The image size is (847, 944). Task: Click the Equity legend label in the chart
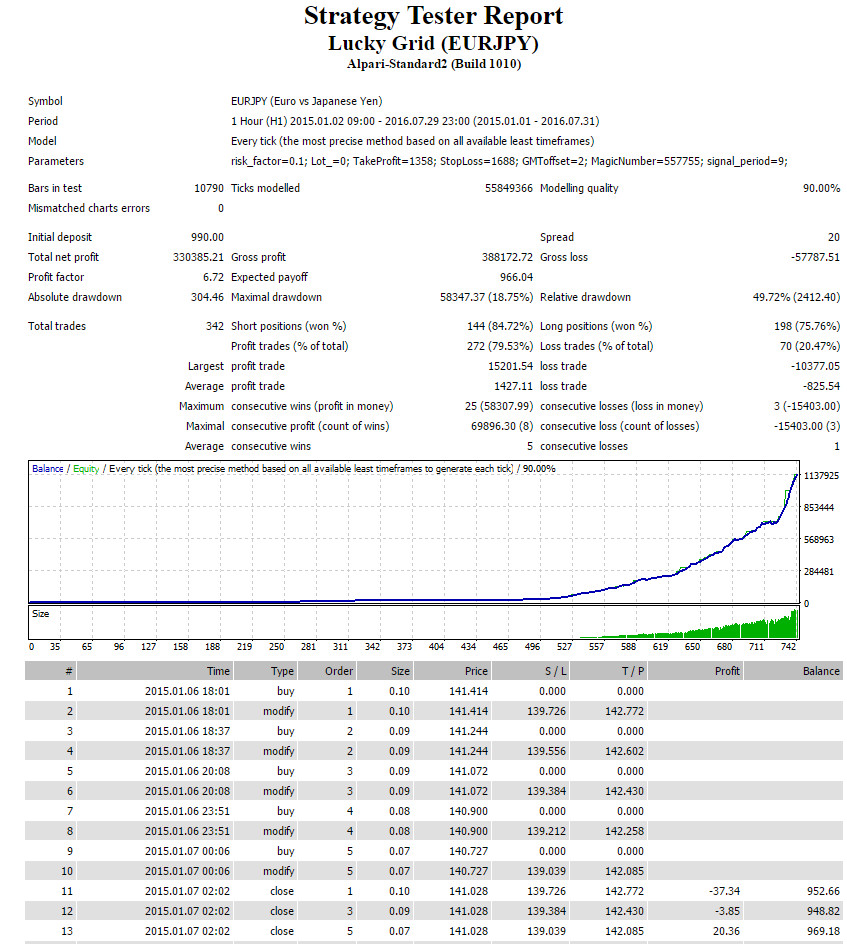86,468
